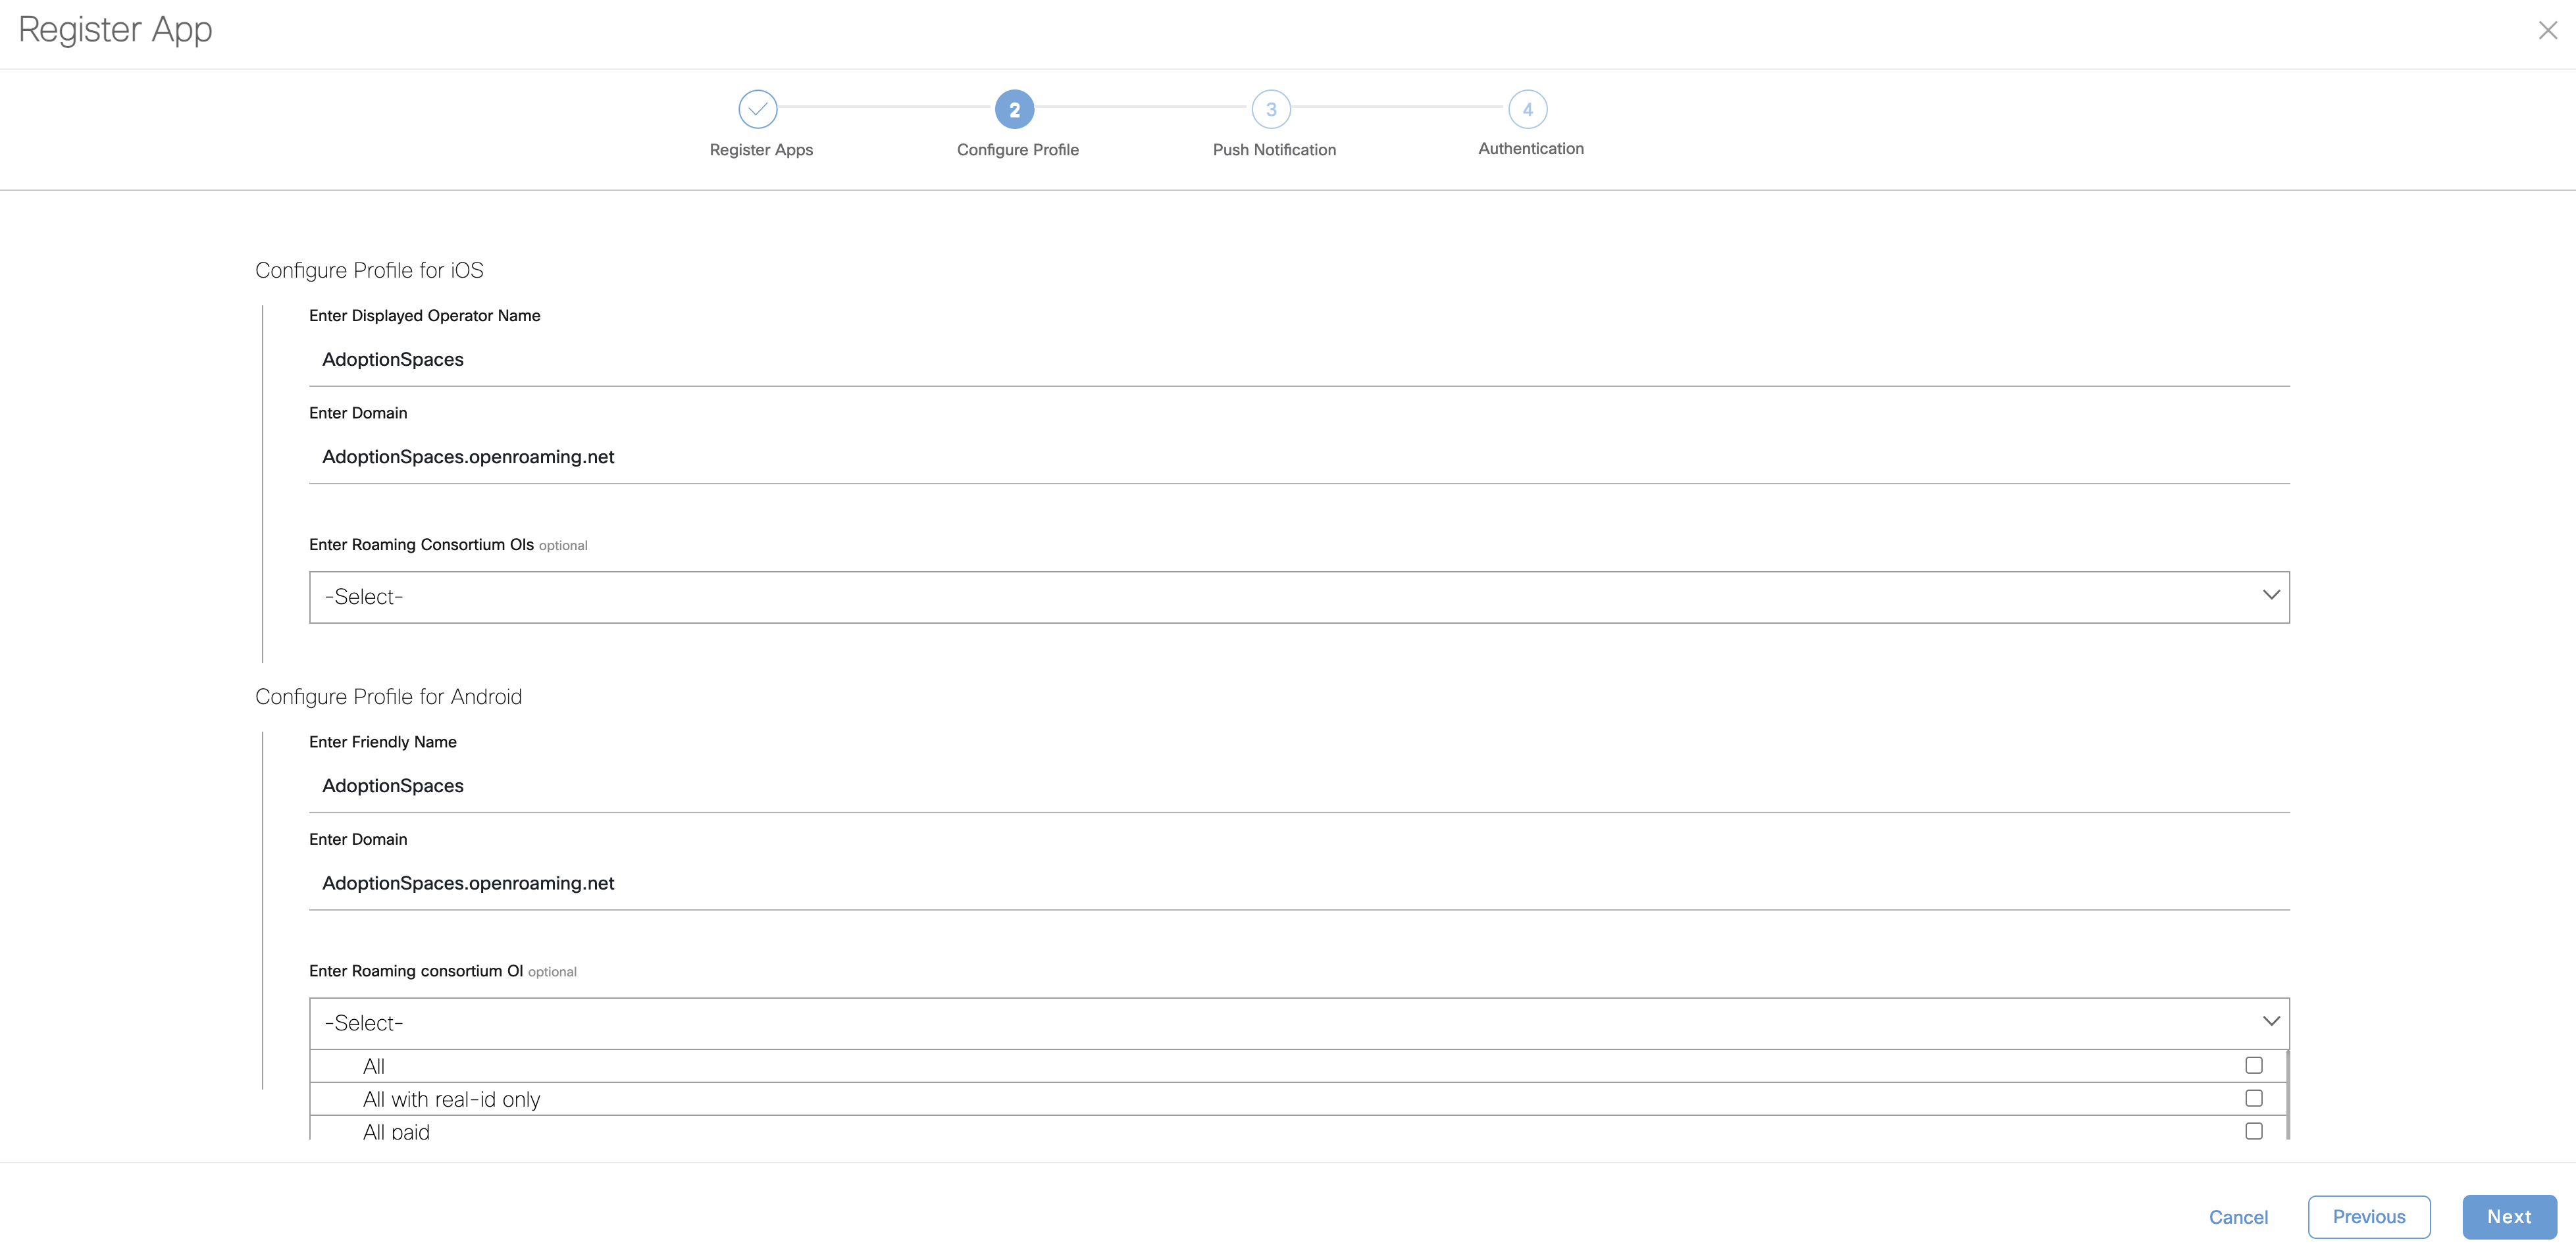
Task: Check the 'All paid' option checkbox
Action: point(2253,1131)
